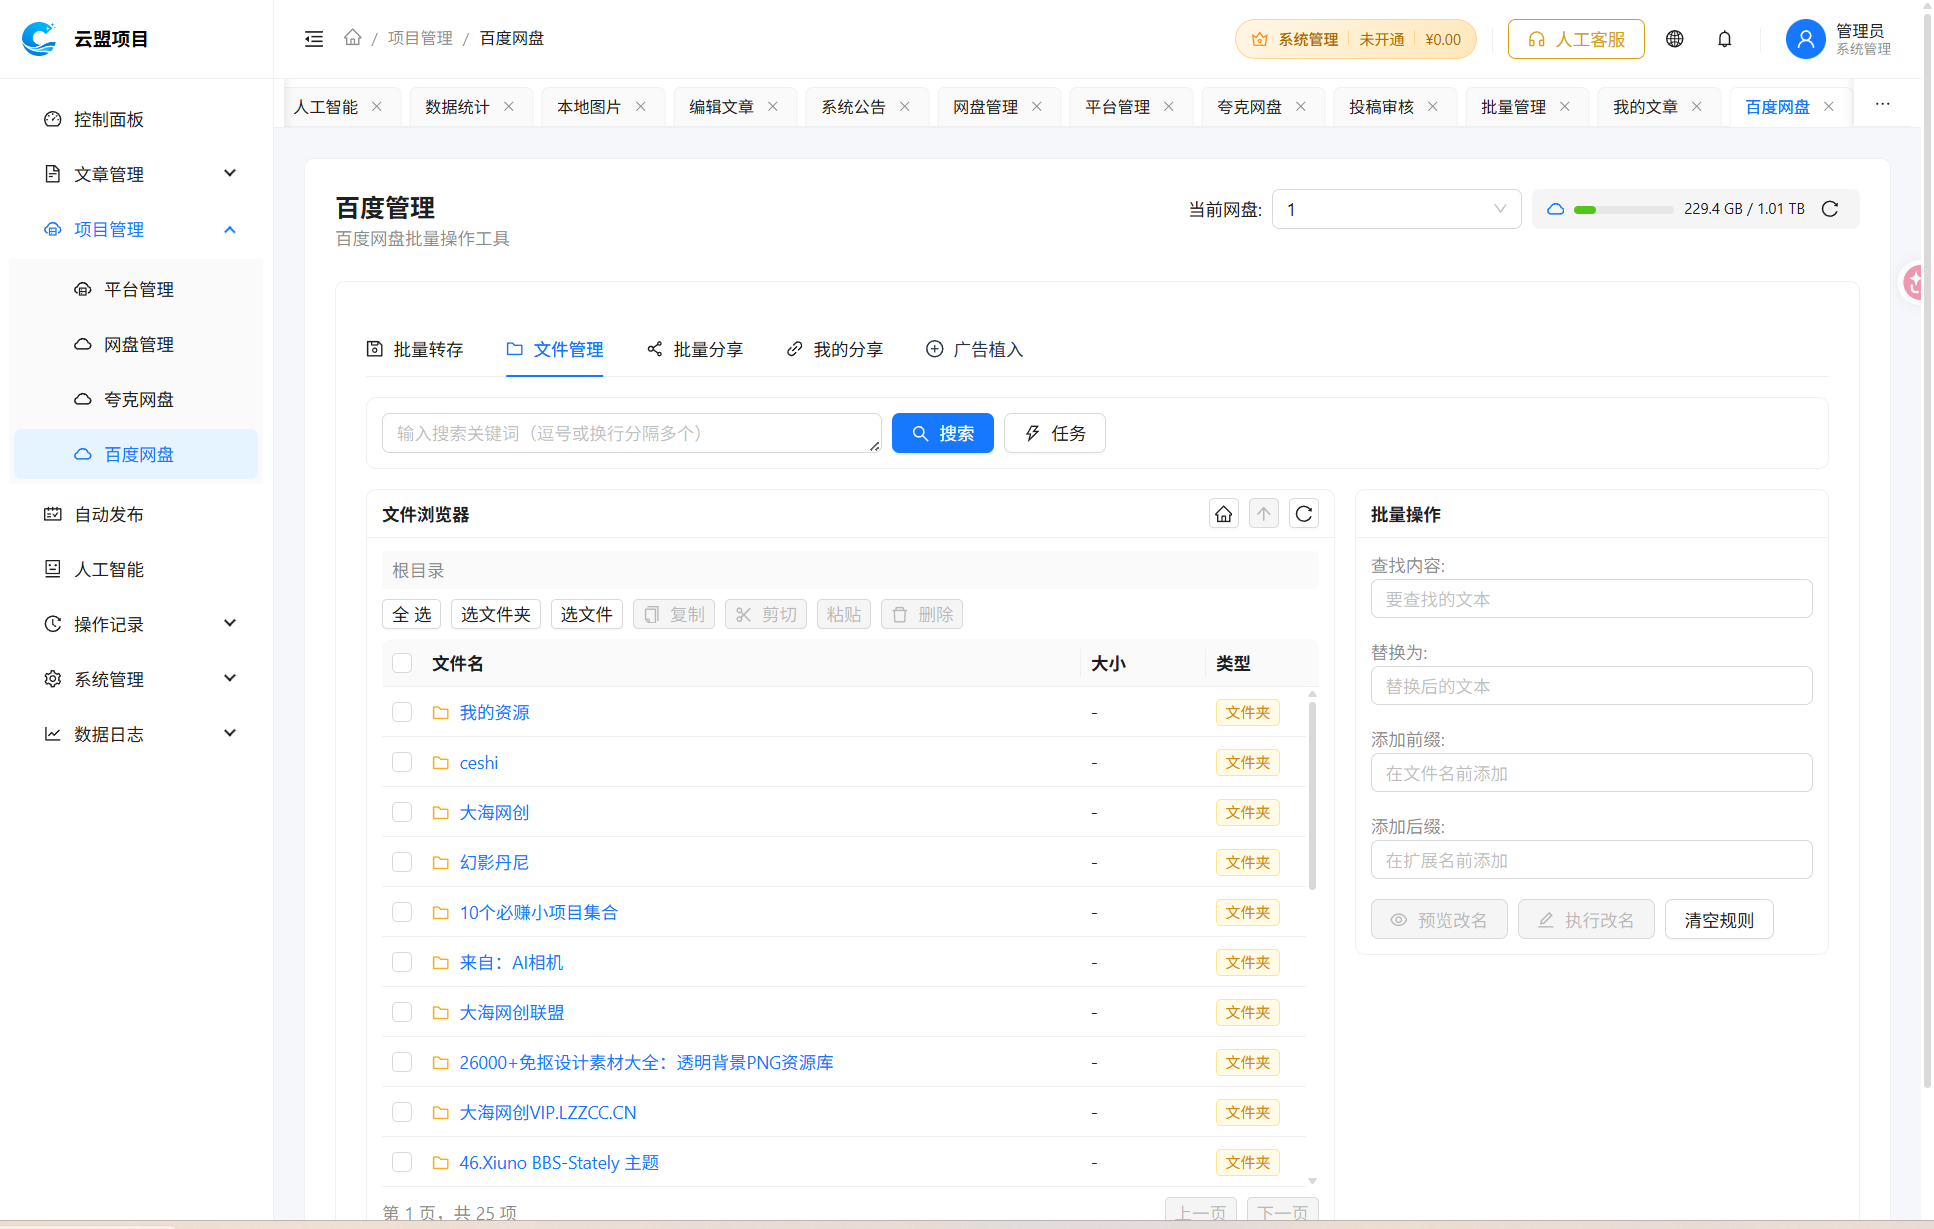Check the 我的资源 row checkbox
1934x1229 pixels.
click(402, 712)
